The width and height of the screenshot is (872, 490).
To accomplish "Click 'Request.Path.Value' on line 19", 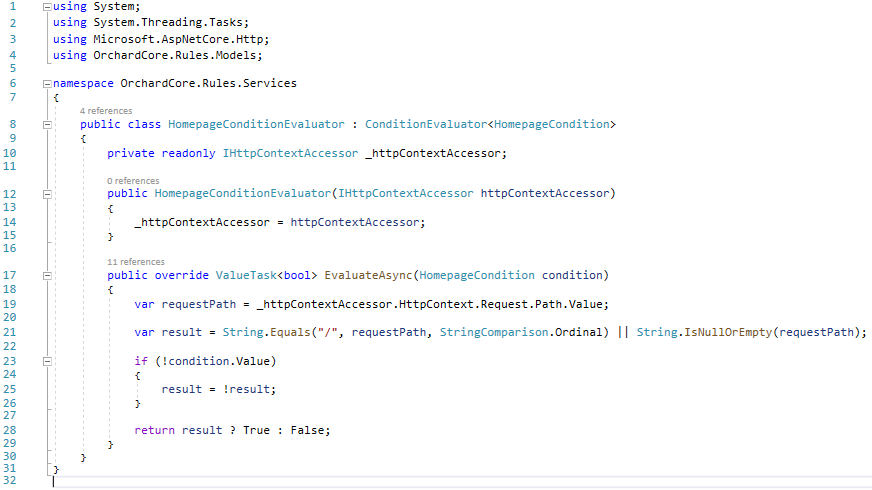I will click(542, 304).
